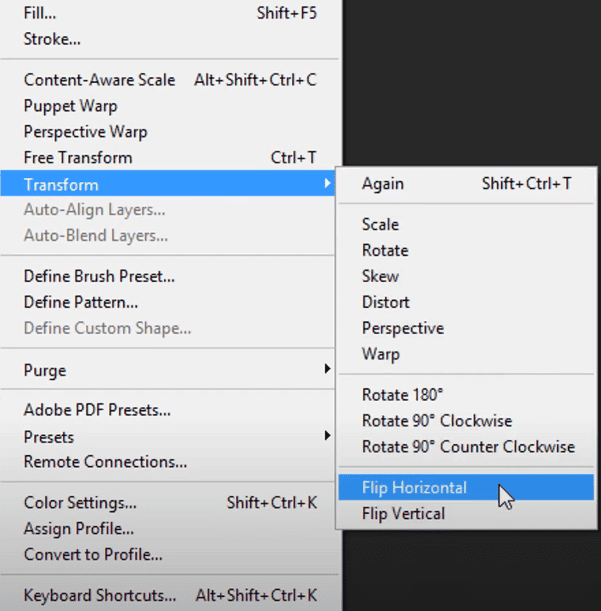Activate Free Transform
This screenshot has width=601, height=611.
click(x=77, y=158)
